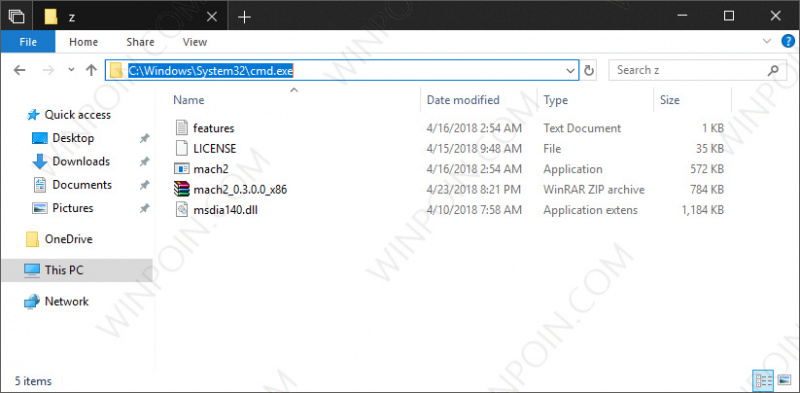800x393 pixels.
Task: Click the OneDrive folder icon
Action: [x=32, y=239]
